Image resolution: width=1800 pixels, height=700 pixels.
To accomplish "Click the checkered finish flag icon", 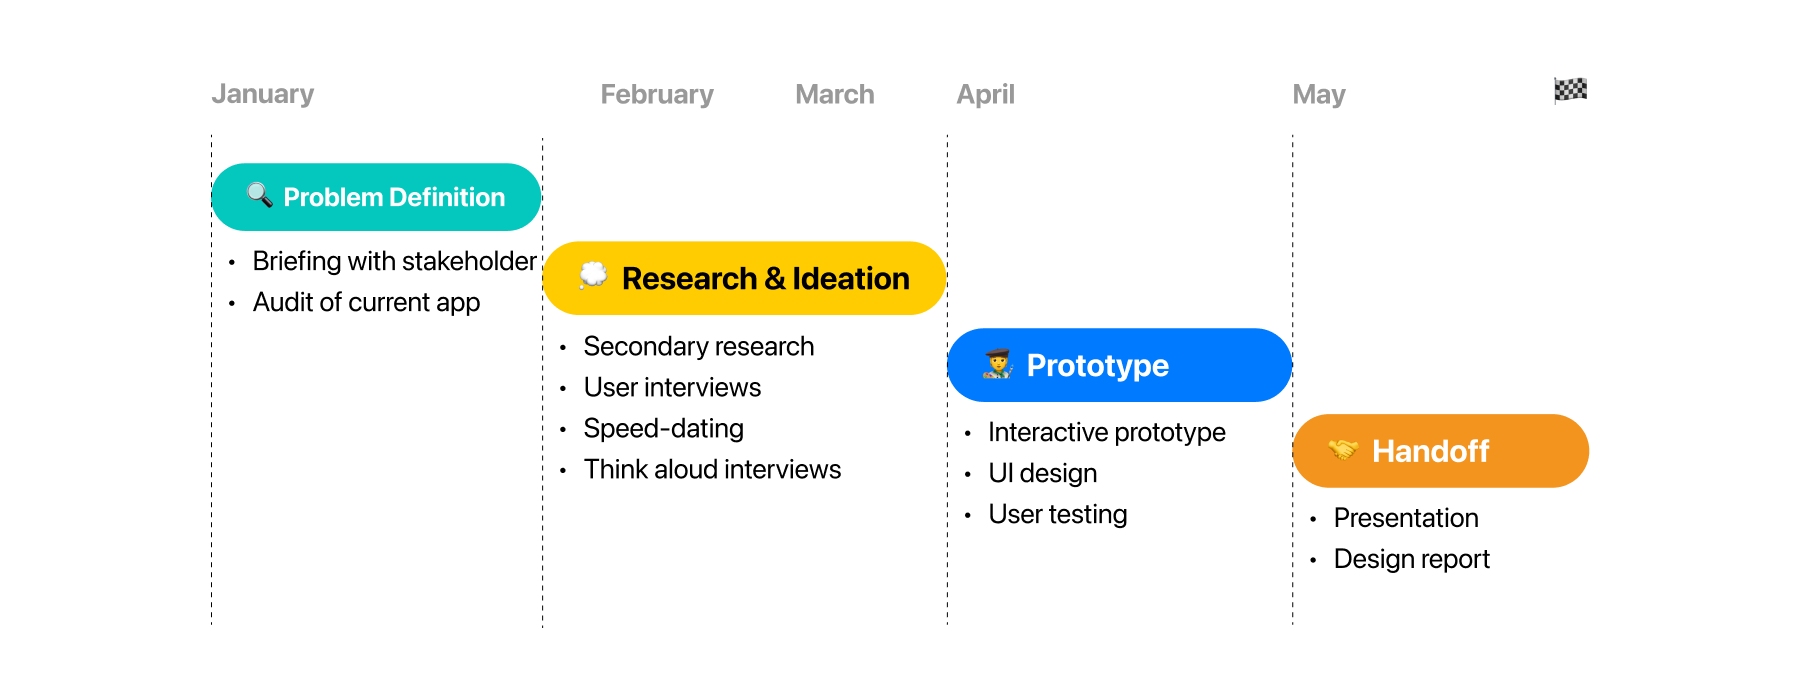I will pyautogui.click(x=1570, y=90).
